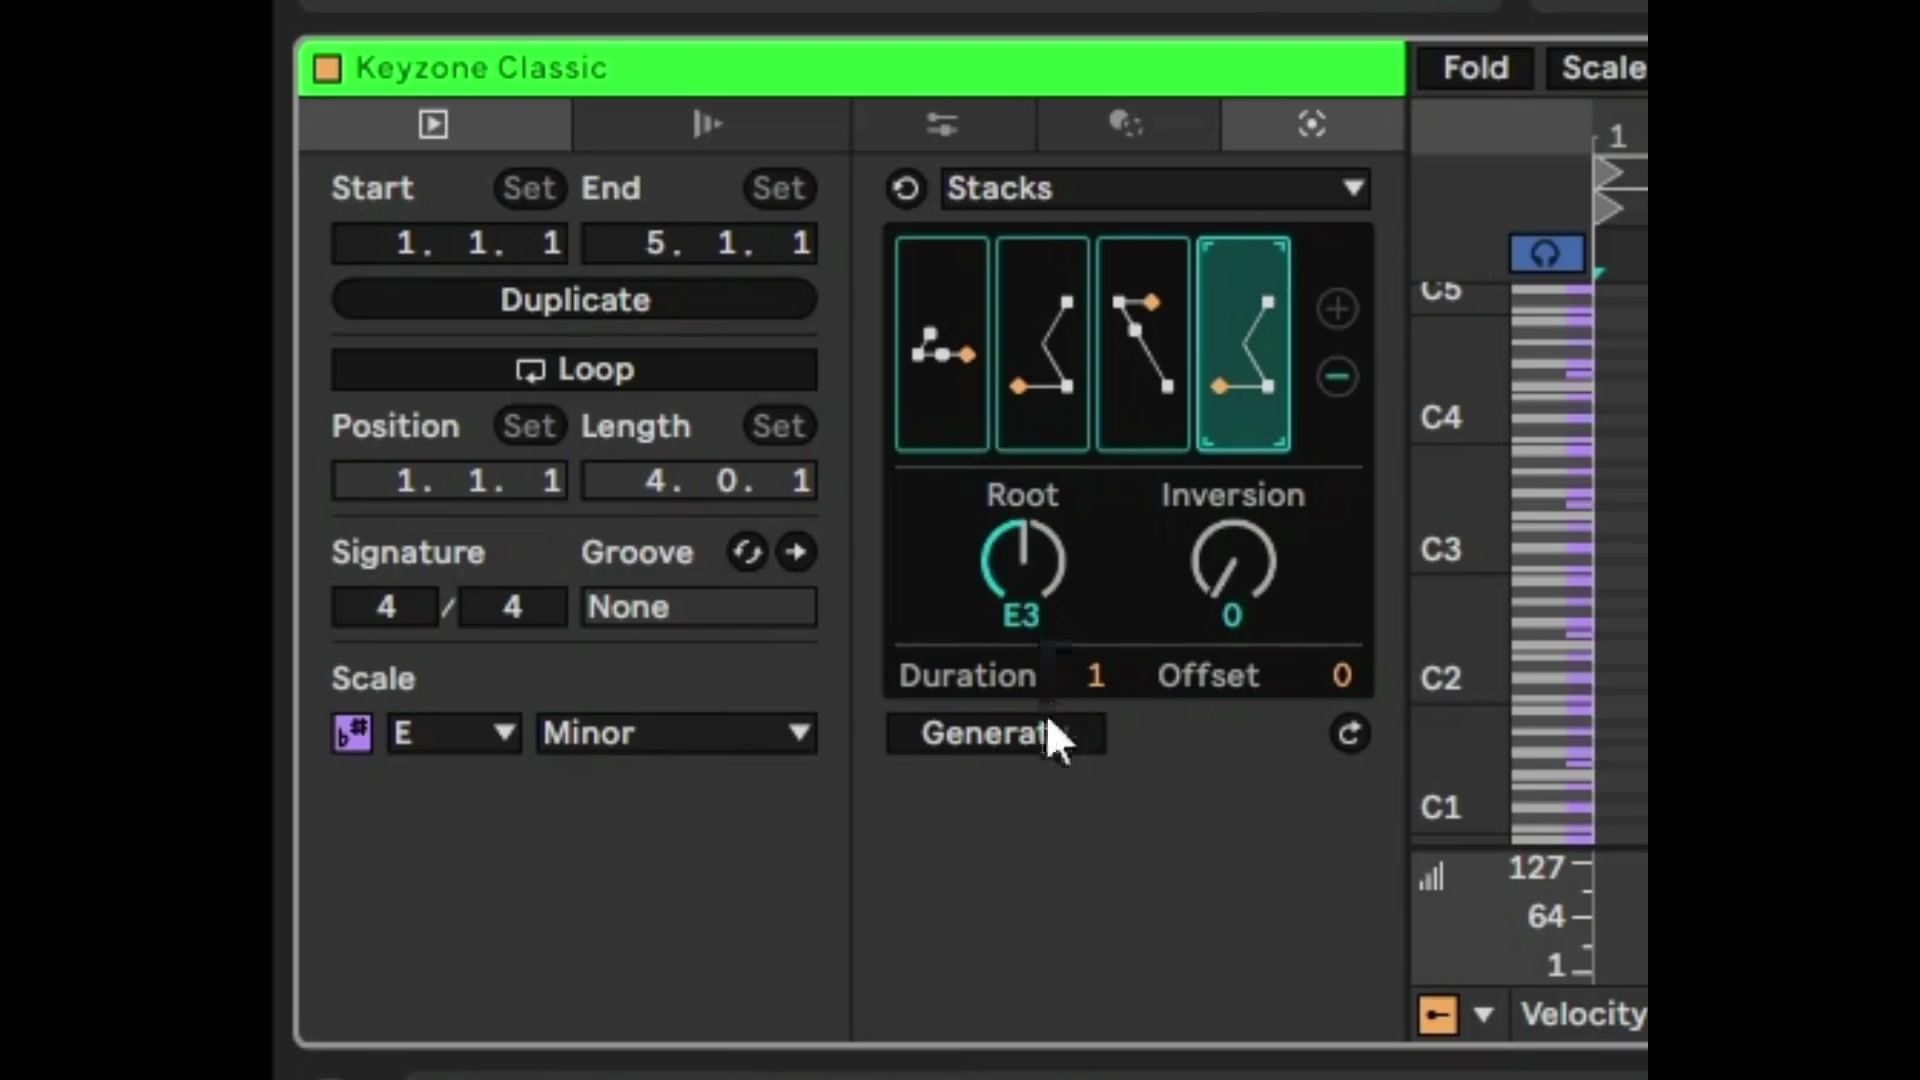Click the Duration value field

(x=1096, y=676)
